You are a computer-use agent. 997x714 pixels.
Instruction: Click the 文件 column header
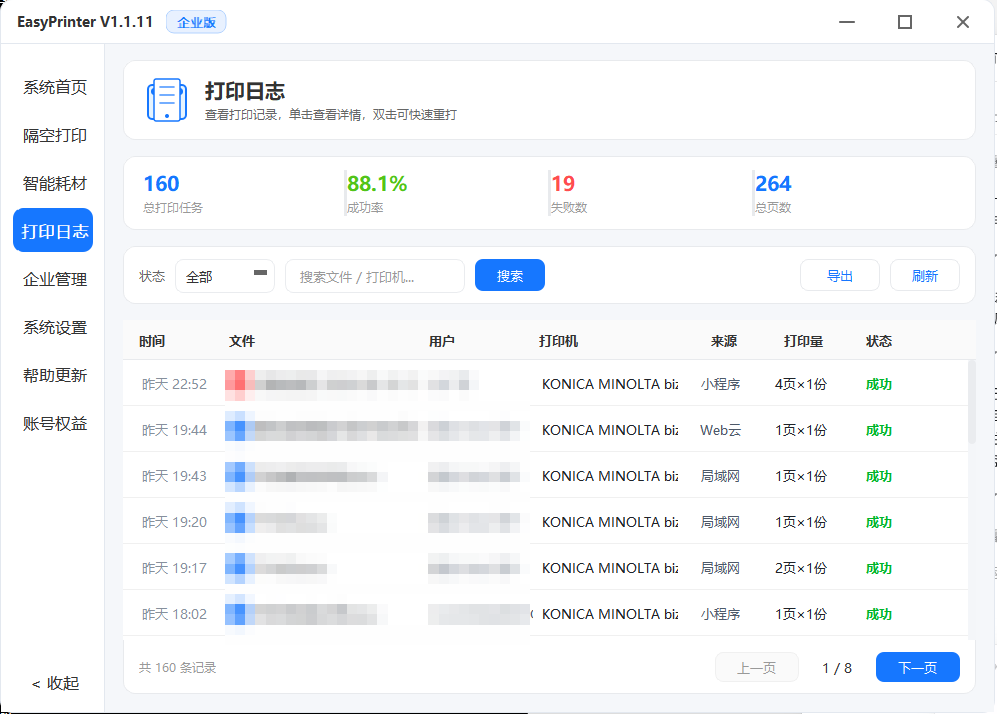pyautogui.click(x=242, y=341)
